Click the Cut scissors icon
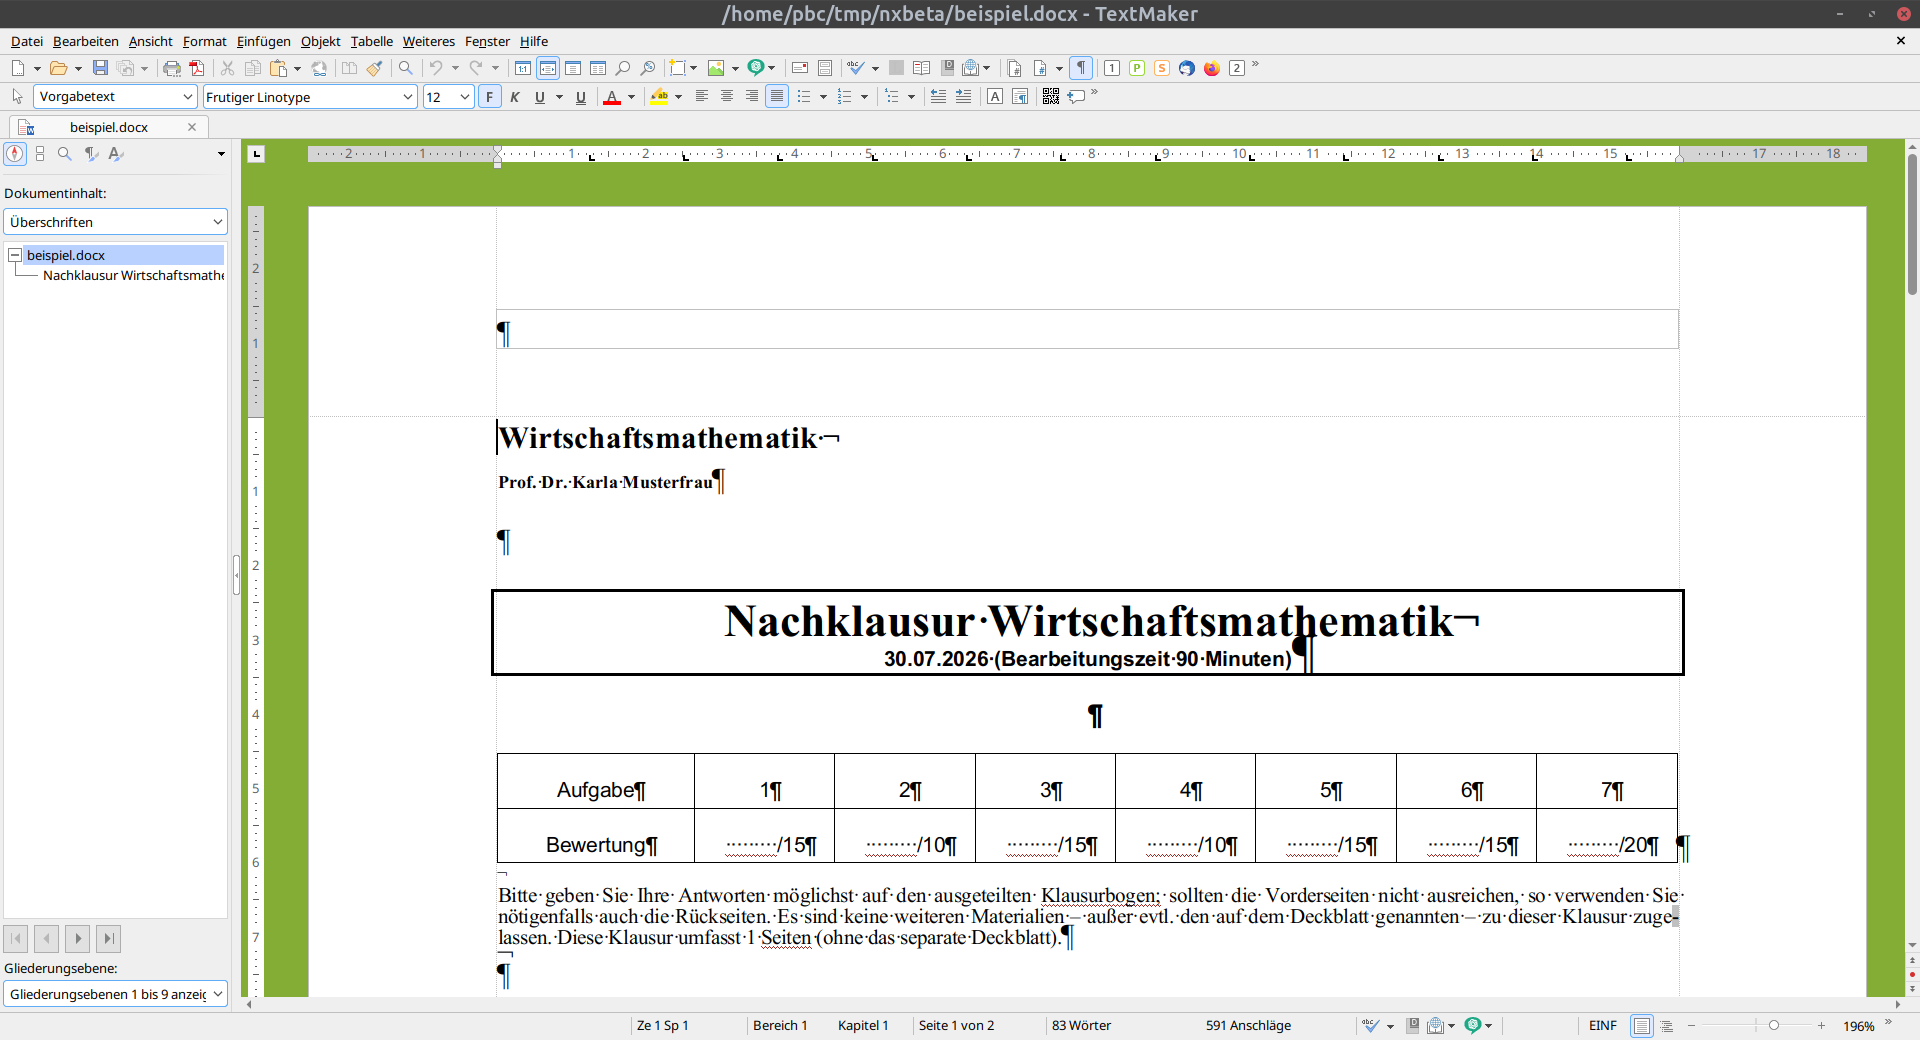This screenshot has width=1920, height=1040. [227, 68]
